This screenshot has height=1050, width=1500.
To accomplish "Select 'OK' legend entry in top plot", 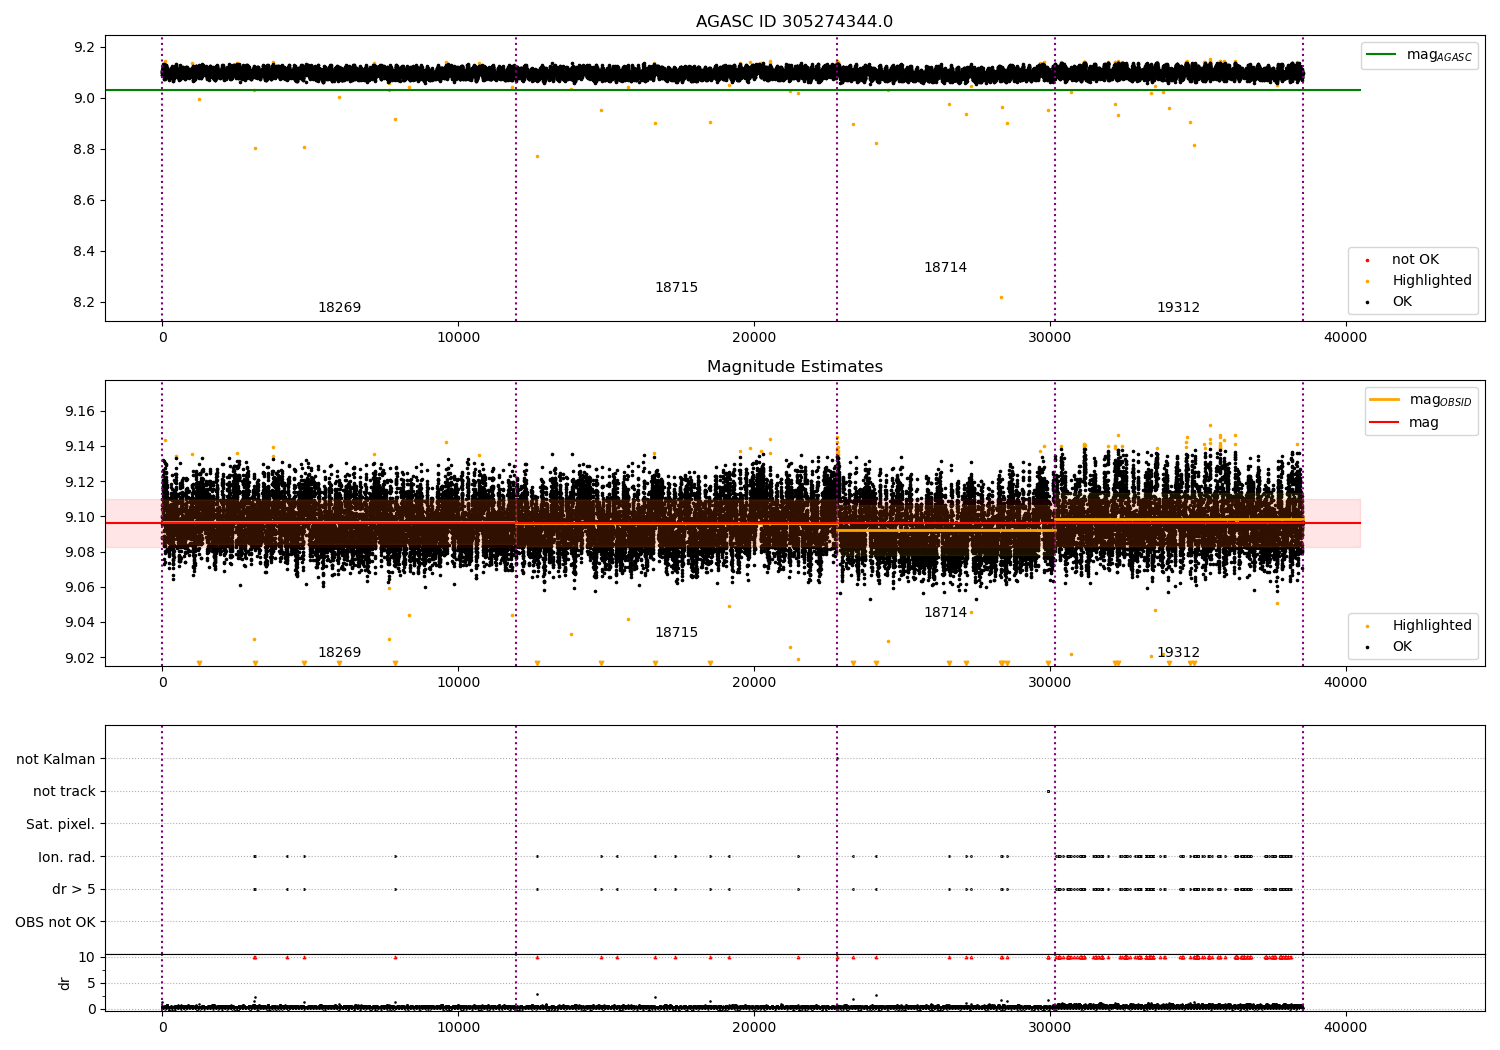I will [x=1402, y=302].
